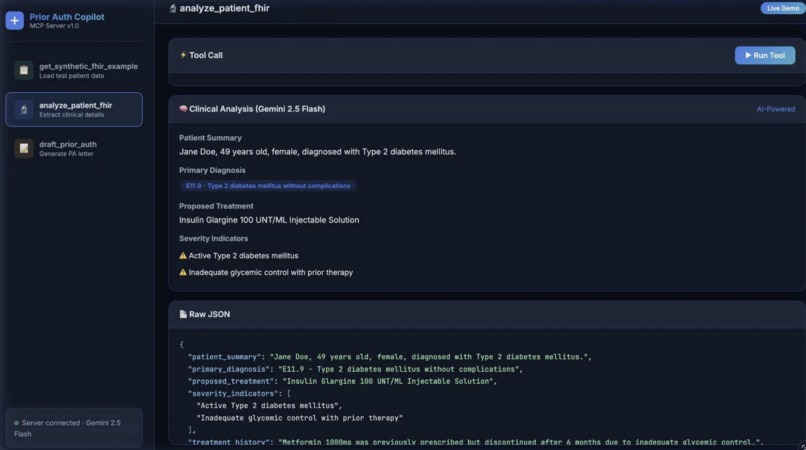The width and height of the screenshot is (806, 450).
Task: Click the treatment_history line in Raw JSON
Action: pyautogui.click(x=476, y=442)
